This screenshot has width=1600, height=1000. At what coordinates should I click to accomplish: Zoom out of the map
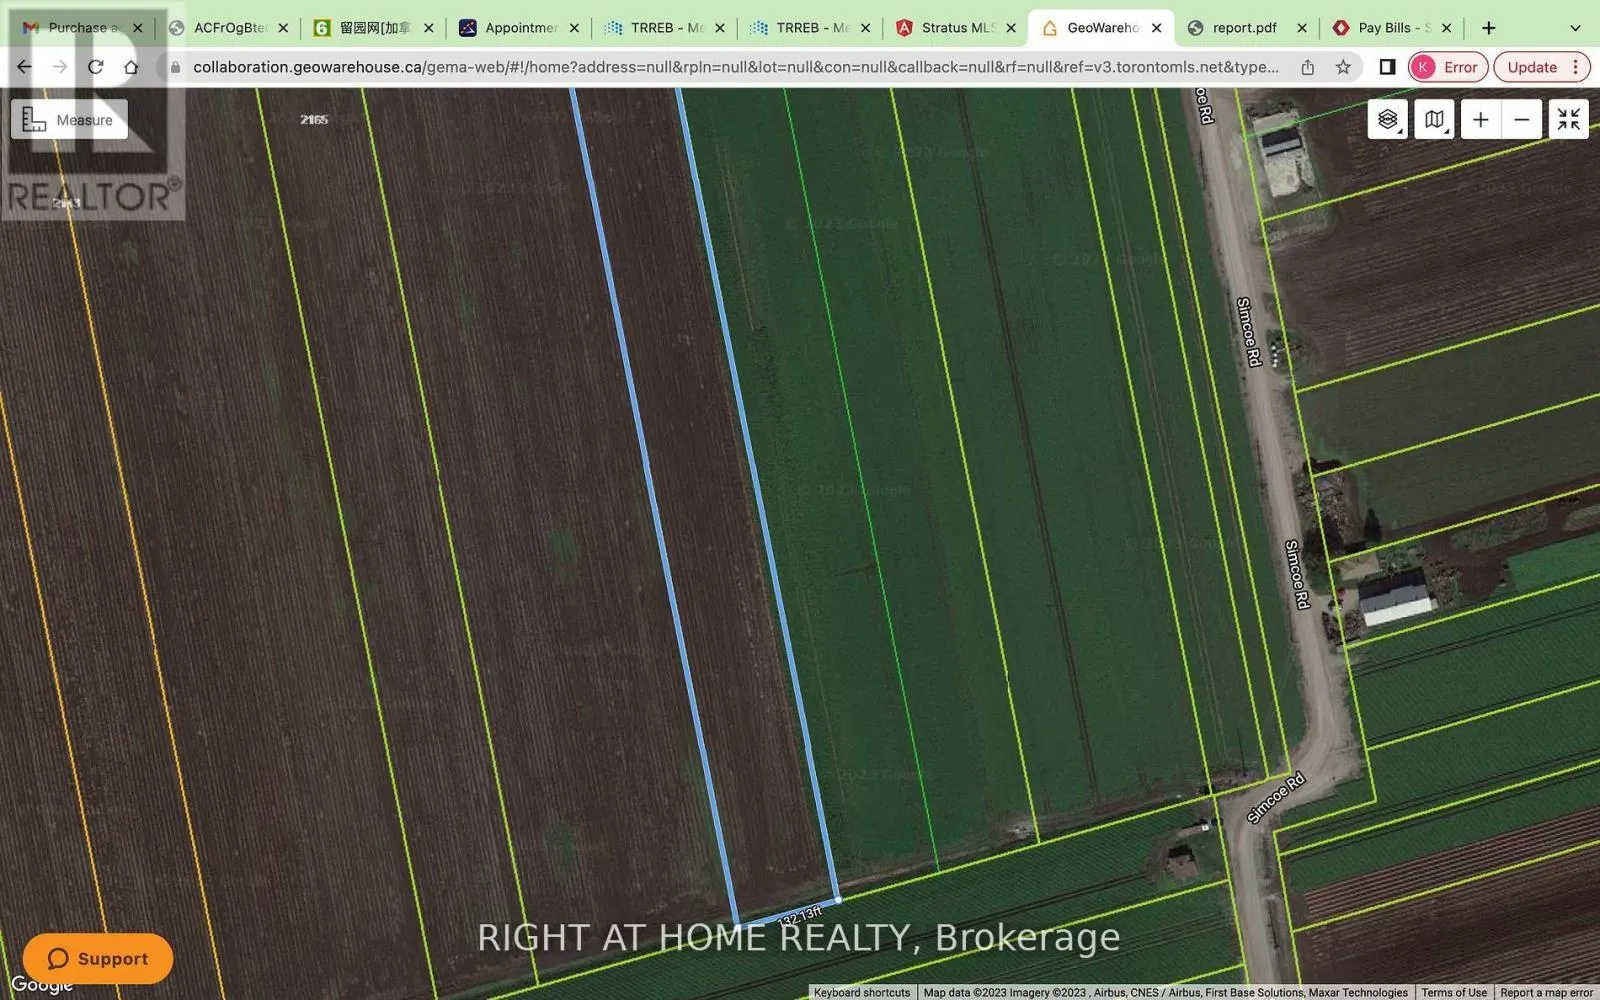pyautogui.click(x=1521, y=120)
